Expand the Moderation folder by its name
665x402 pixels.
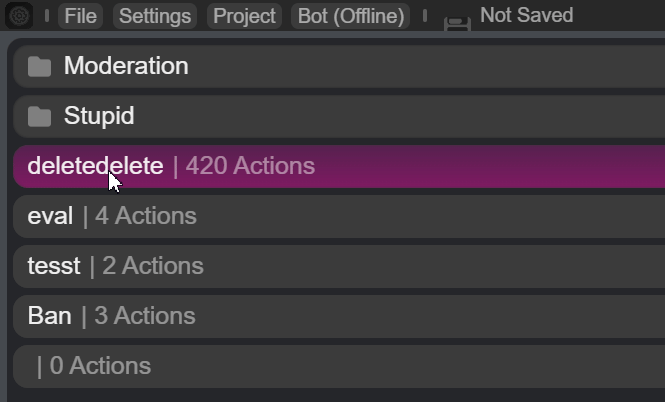tap(126, 66)
